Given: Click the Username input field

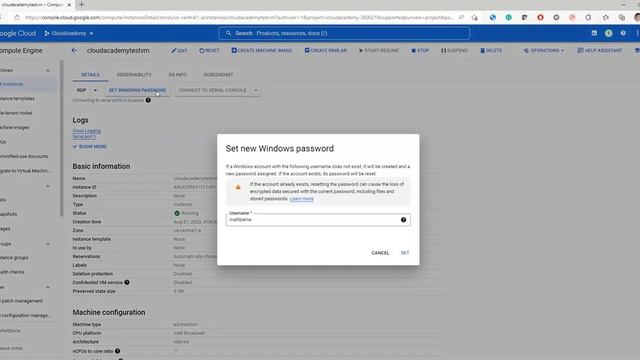Looking at the screenshot, I should 318,220.
